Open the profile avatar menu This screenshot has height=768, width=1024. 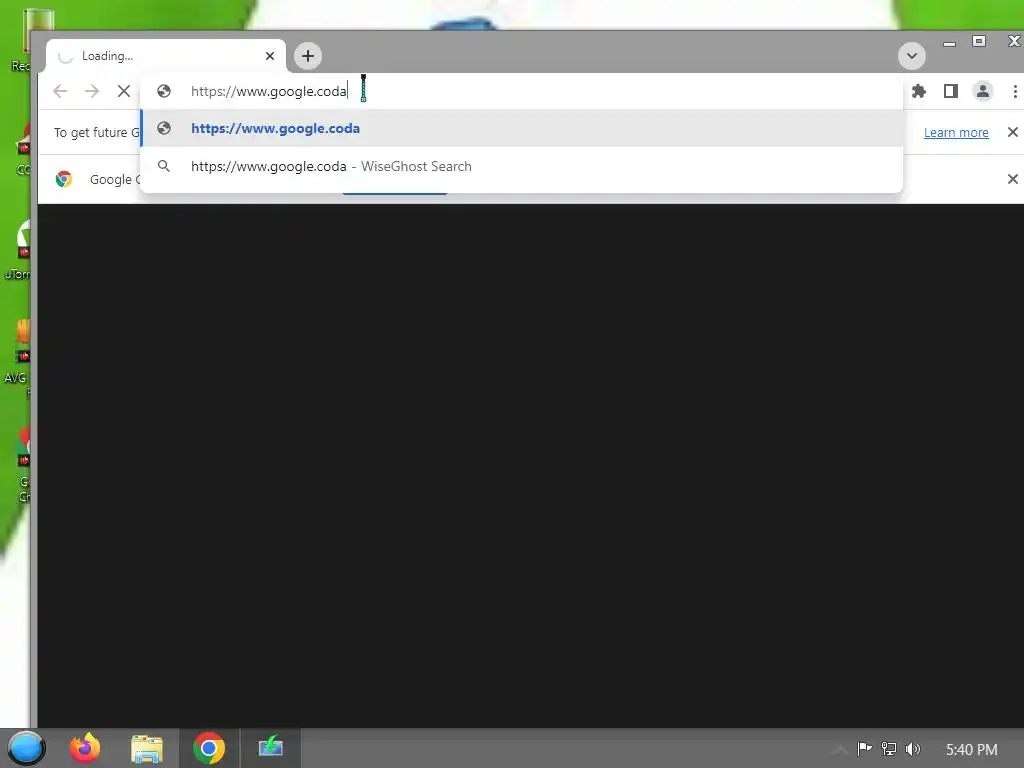(982, 91)
